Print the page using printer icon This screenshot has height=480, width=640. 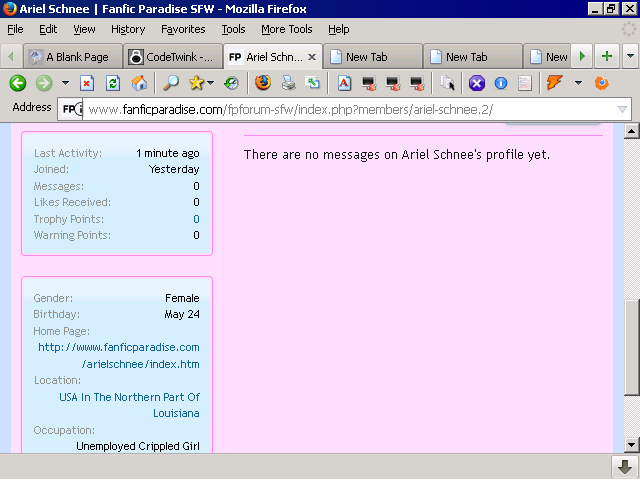tap(289, 83)
